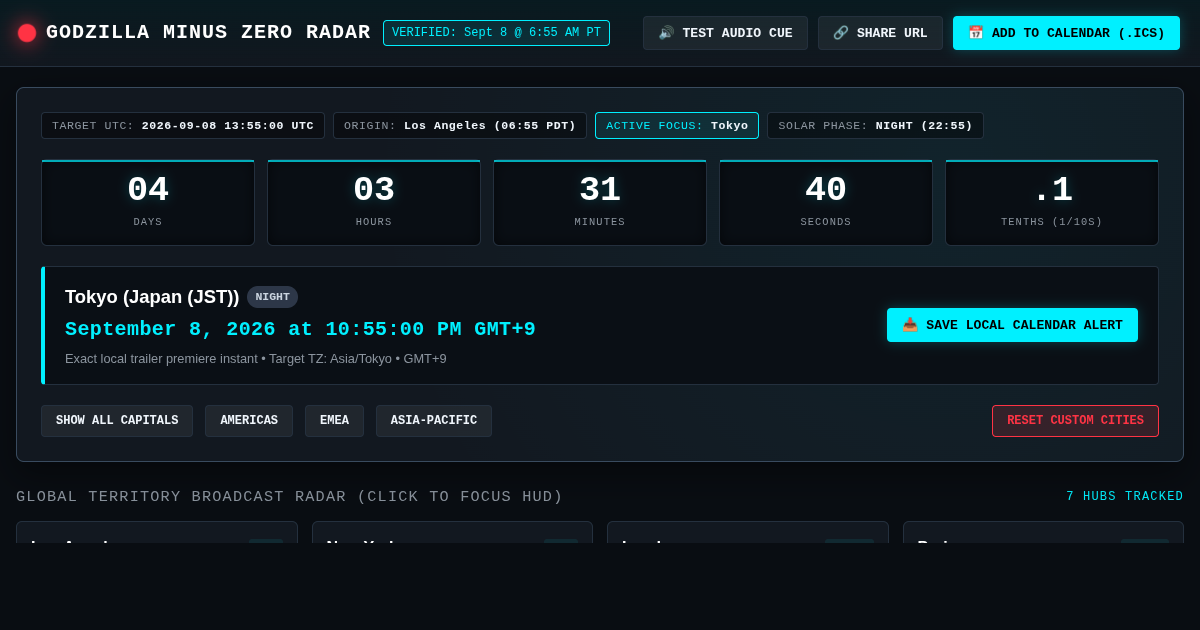Share the page URL
Screen dimensions: 1200x630
[880, 33]
